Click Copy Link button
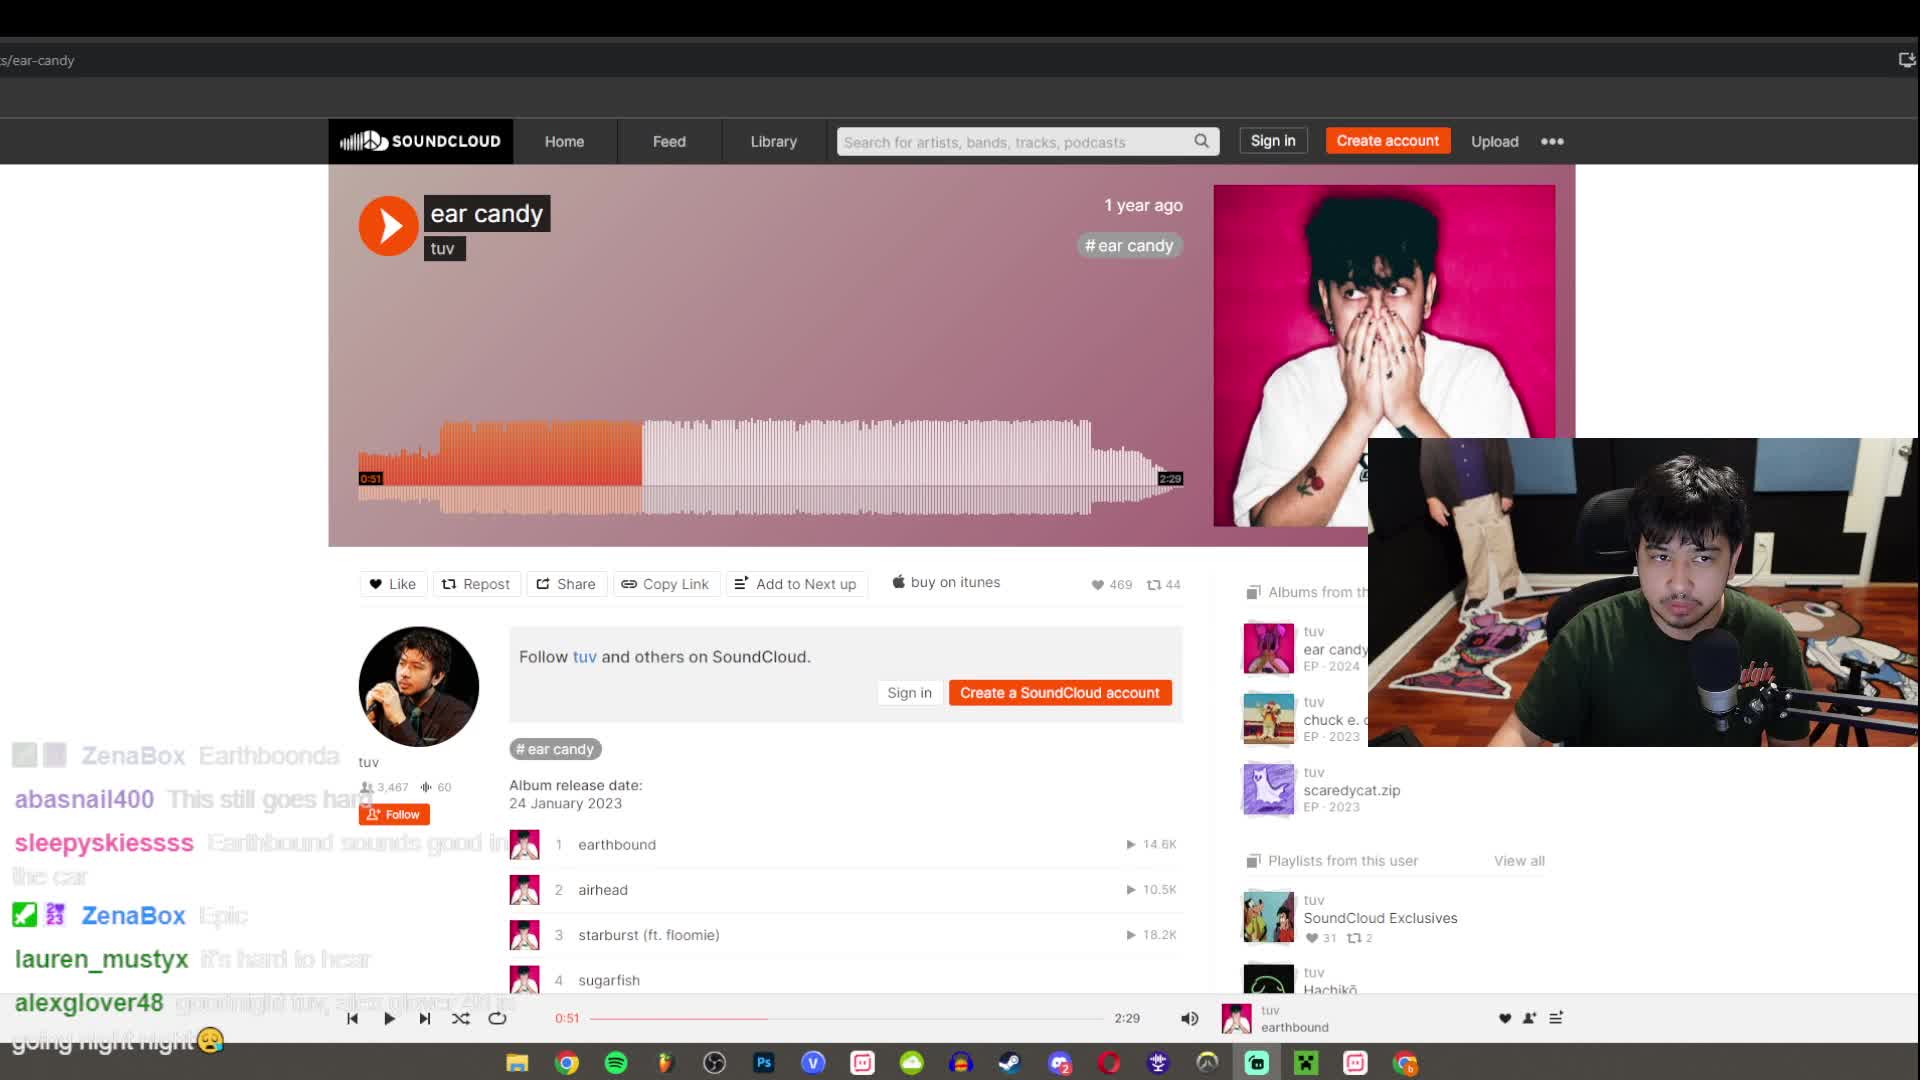Viewport: 1920px width, 1080px height. click(x=665, y=584)
